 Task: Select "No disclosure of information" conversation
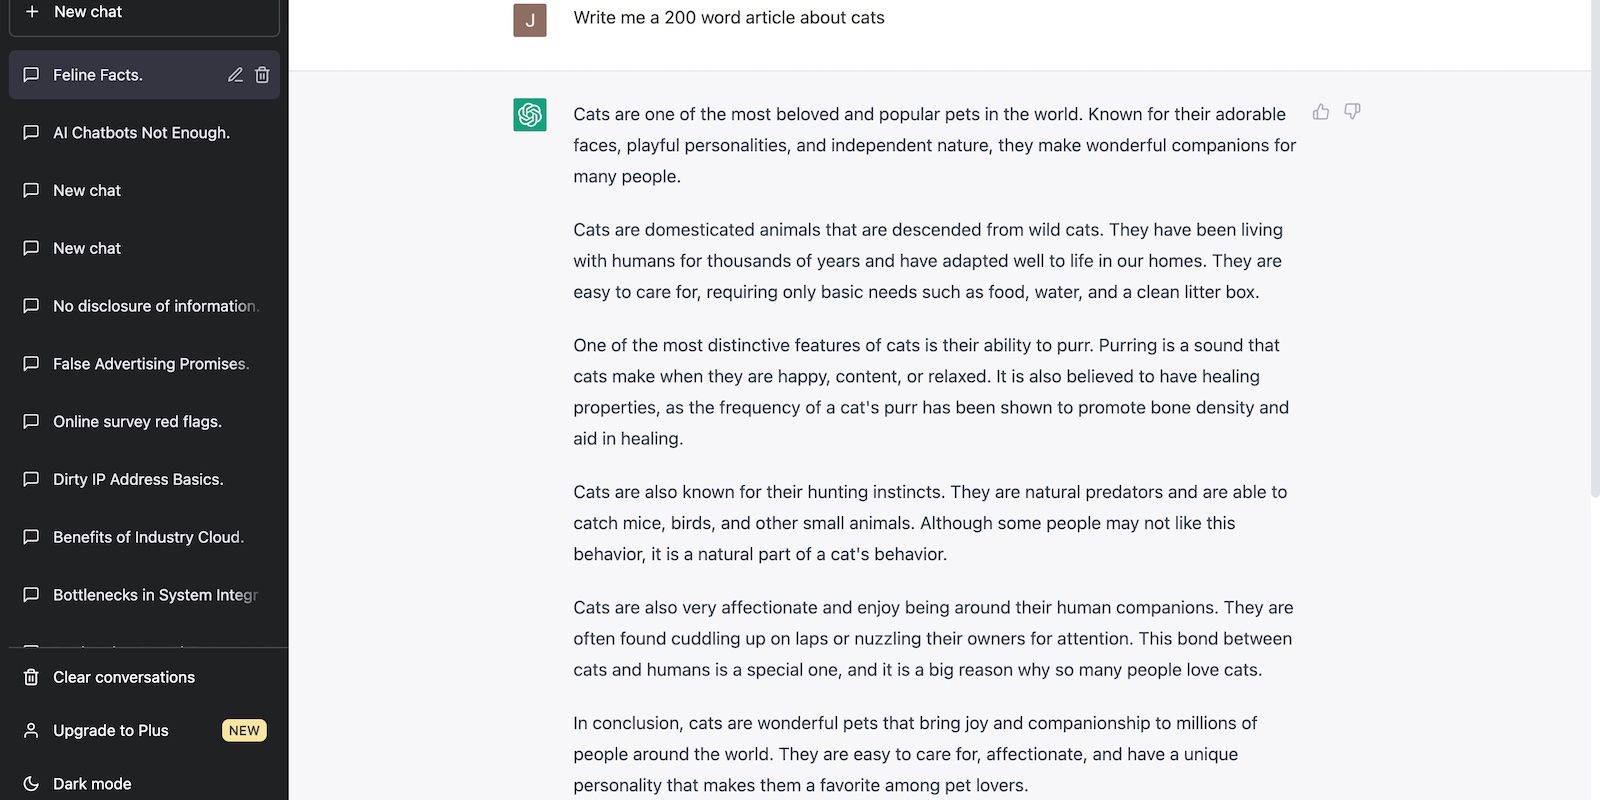tap(155, 306)
